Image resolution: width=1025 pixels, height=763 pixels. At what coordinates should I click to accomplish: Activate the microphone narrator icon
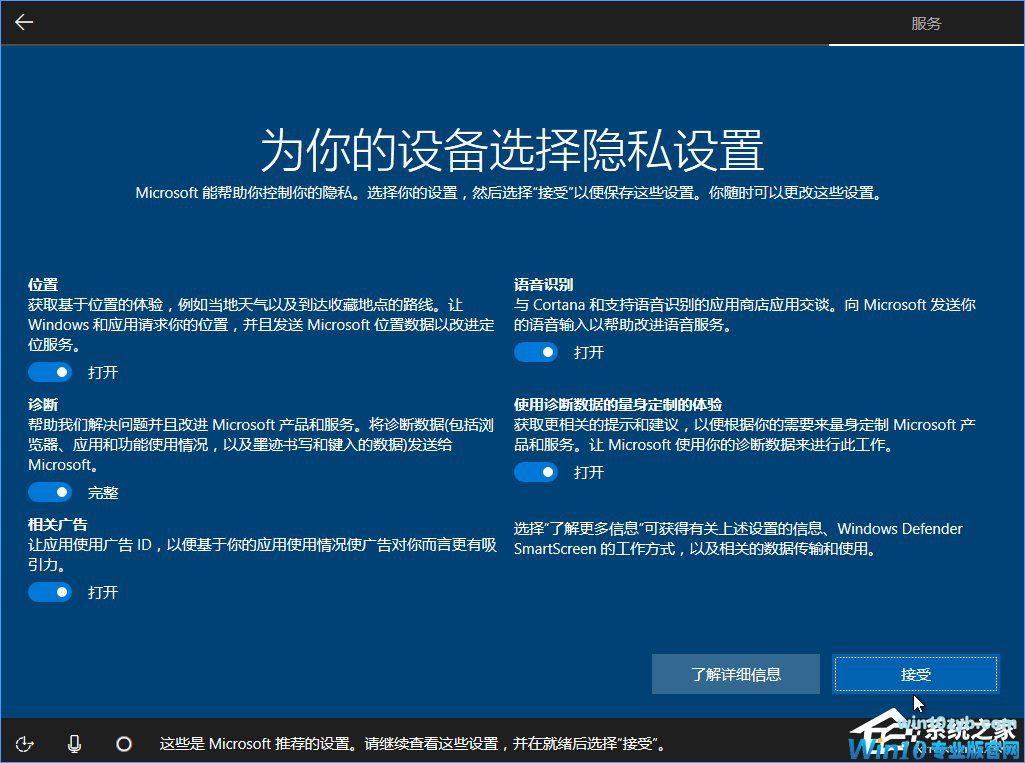pos(74,743)
